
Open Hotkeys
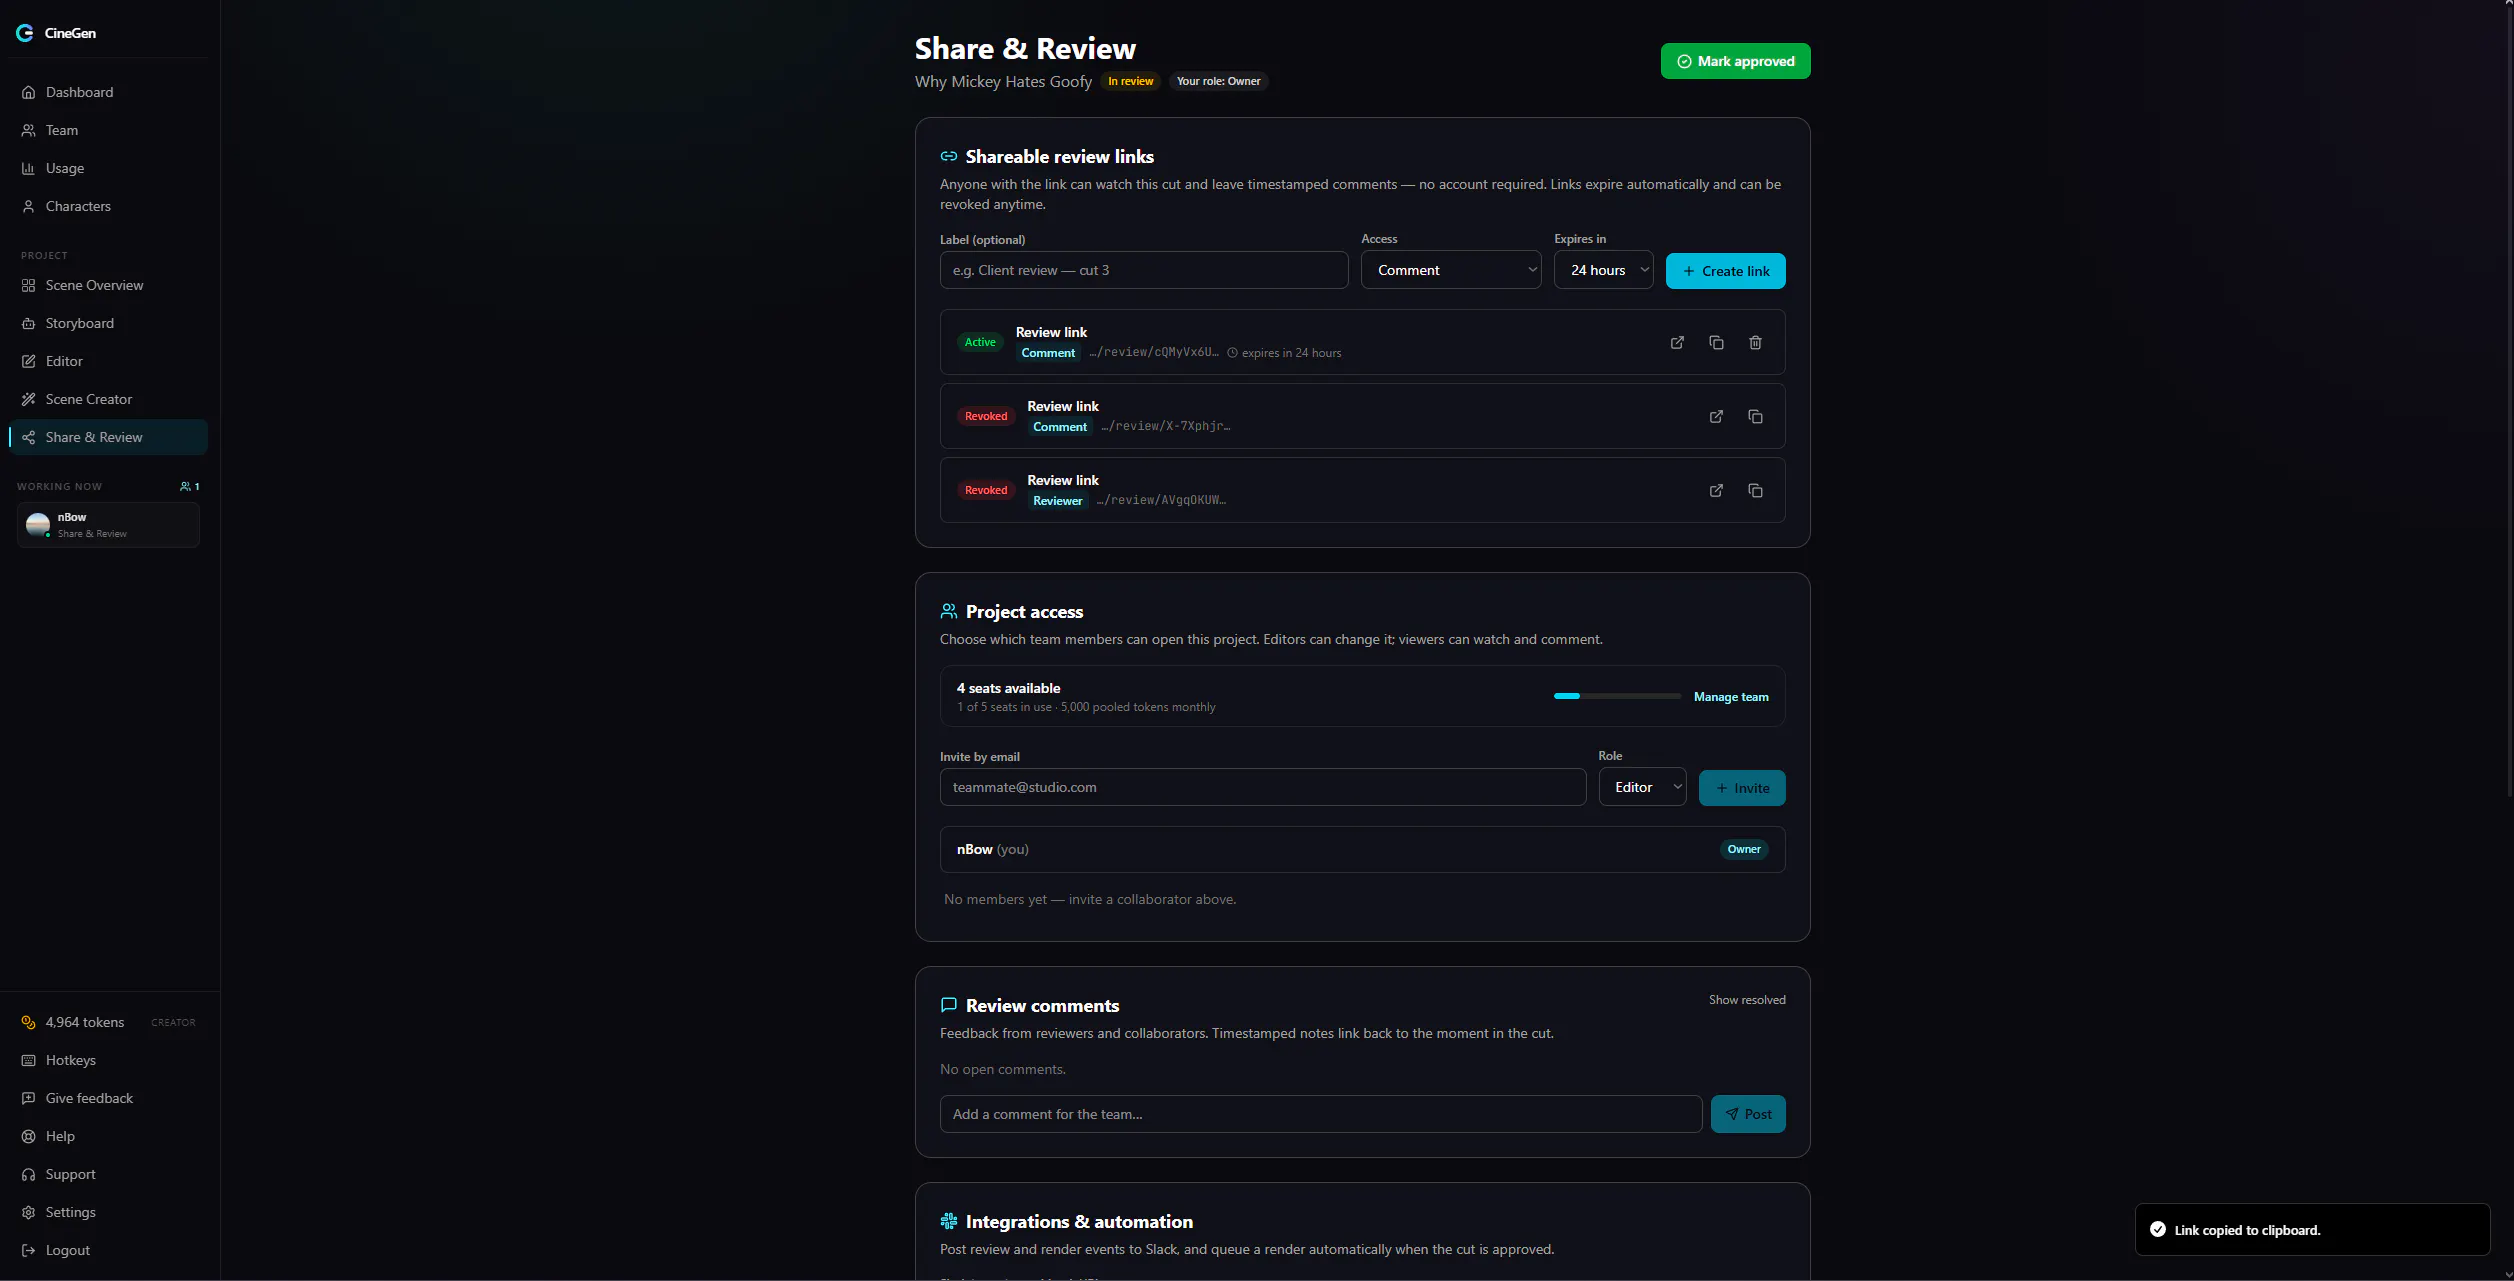[x=108, y=1060]
